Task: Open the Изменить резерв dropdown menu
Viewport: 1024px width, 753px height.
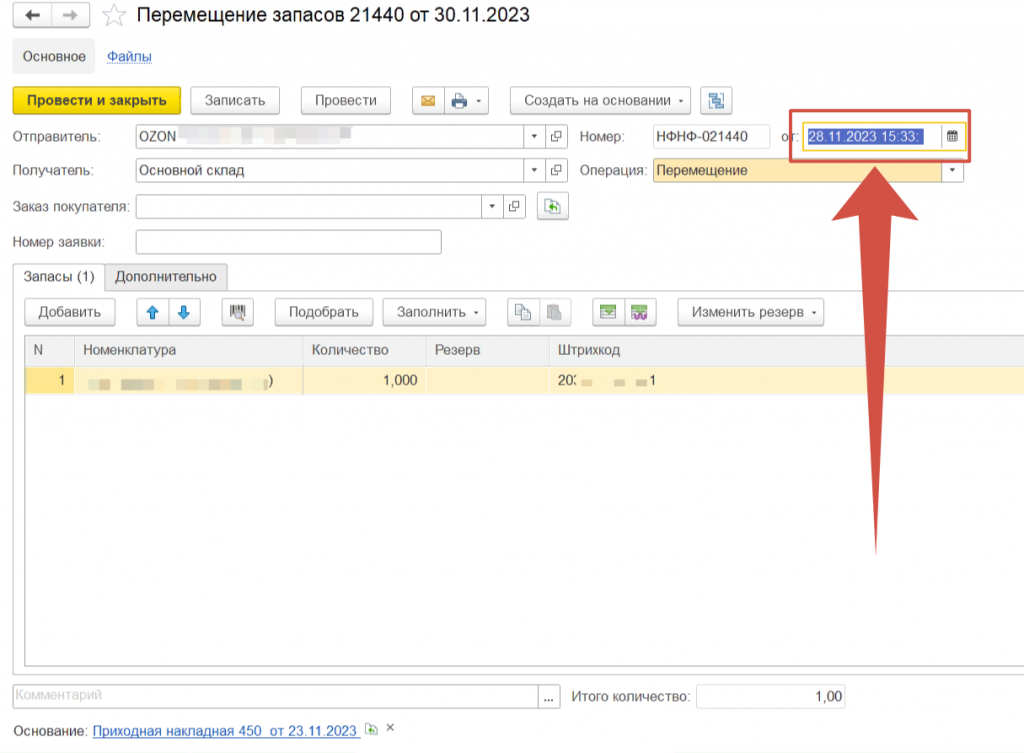Action: 750,312
